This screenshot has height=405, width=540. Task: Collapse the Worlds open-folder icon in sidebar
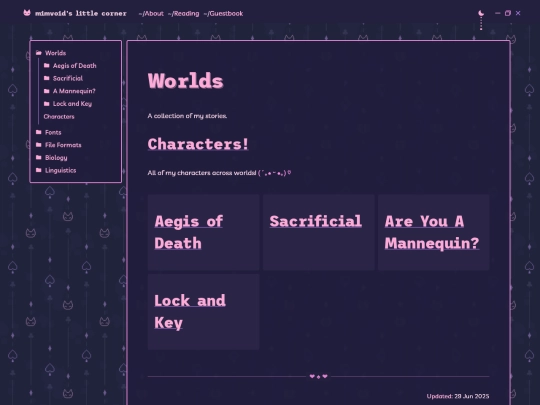(39, 53)
